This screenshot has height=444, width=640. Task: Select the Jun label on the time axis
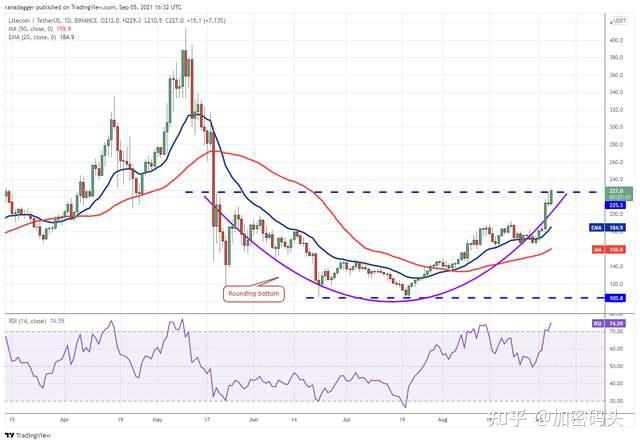click(253, 419)
